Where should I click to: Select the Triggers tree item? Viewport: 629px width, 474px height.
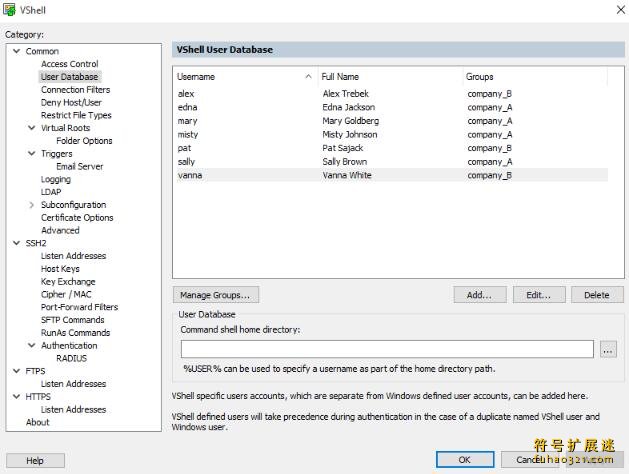pyautogui.click(x=57, y=154)
